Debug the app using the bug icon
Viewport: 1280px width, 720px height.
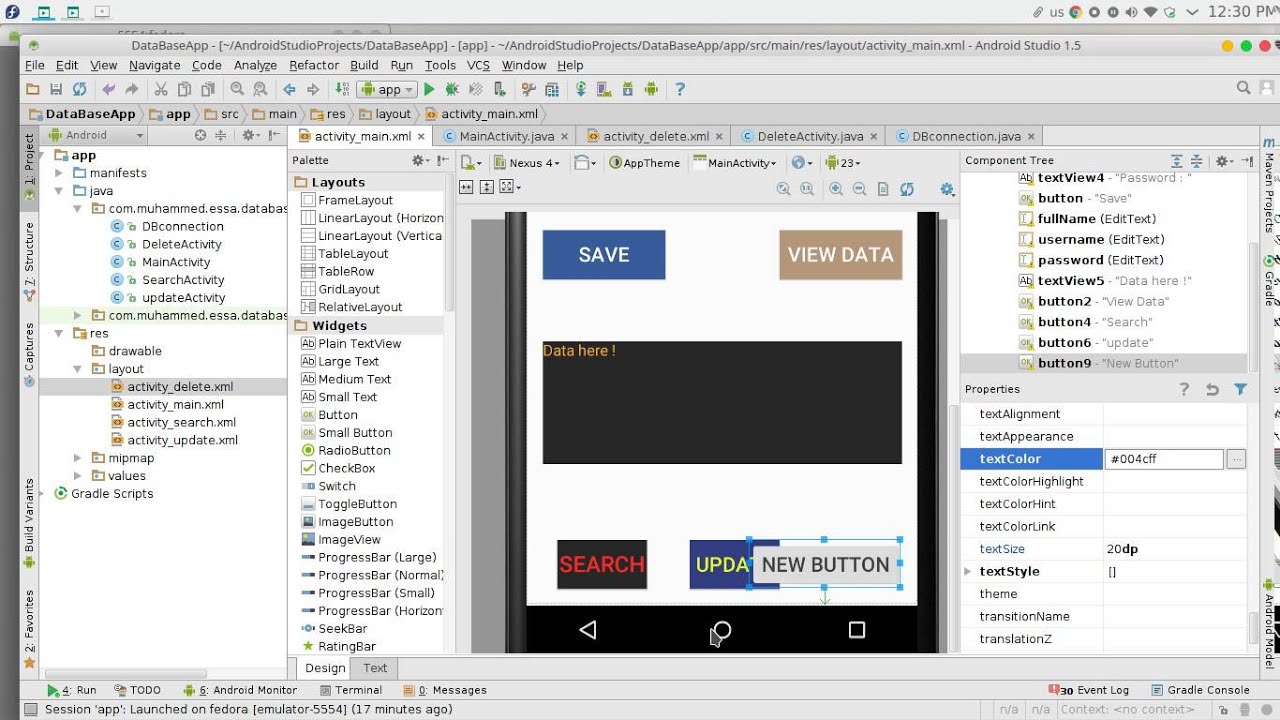[451, 89]
